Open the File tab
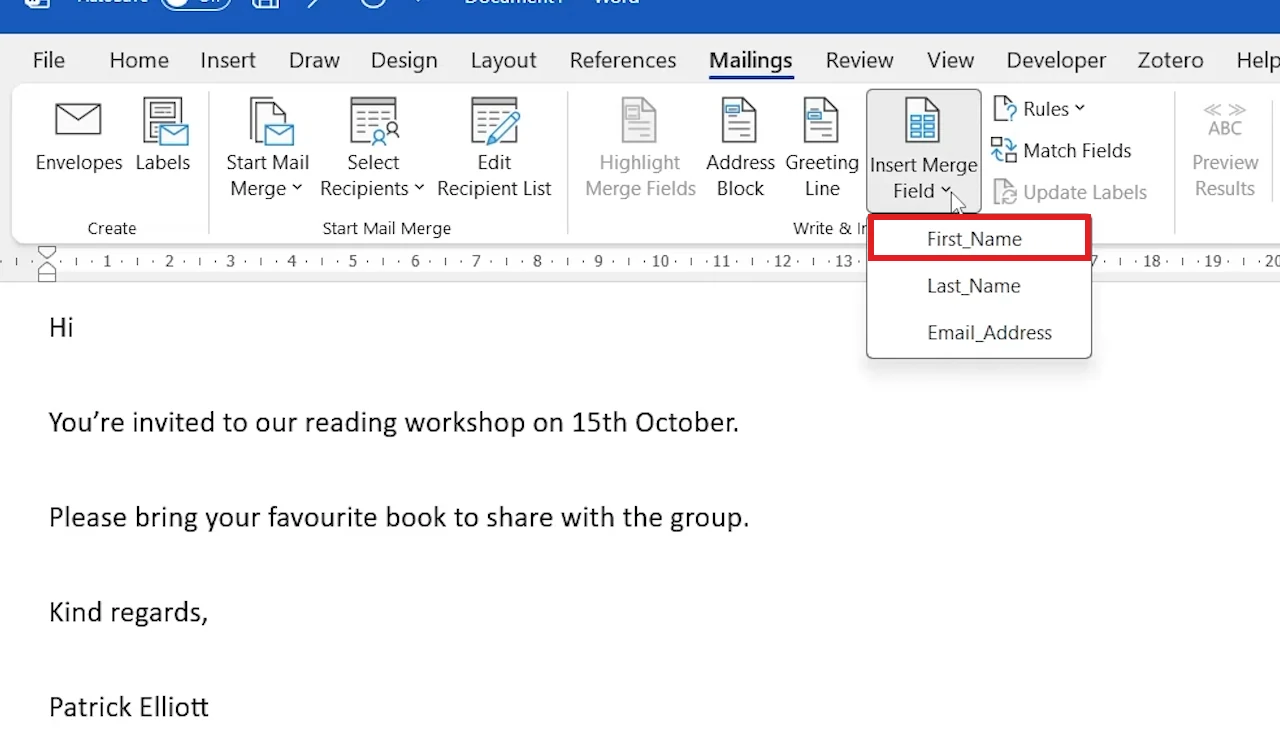 point(49,60)
